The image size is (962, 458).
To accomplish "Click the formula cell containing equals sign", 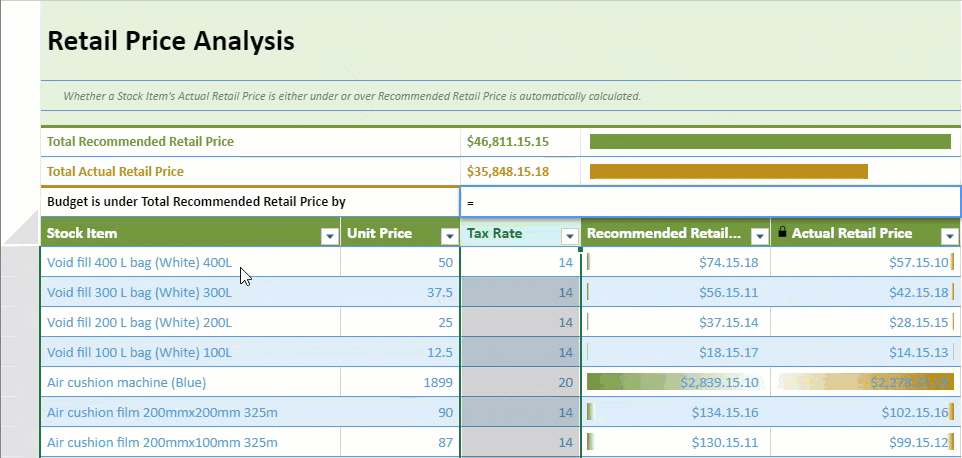I will tap(710, 202).
